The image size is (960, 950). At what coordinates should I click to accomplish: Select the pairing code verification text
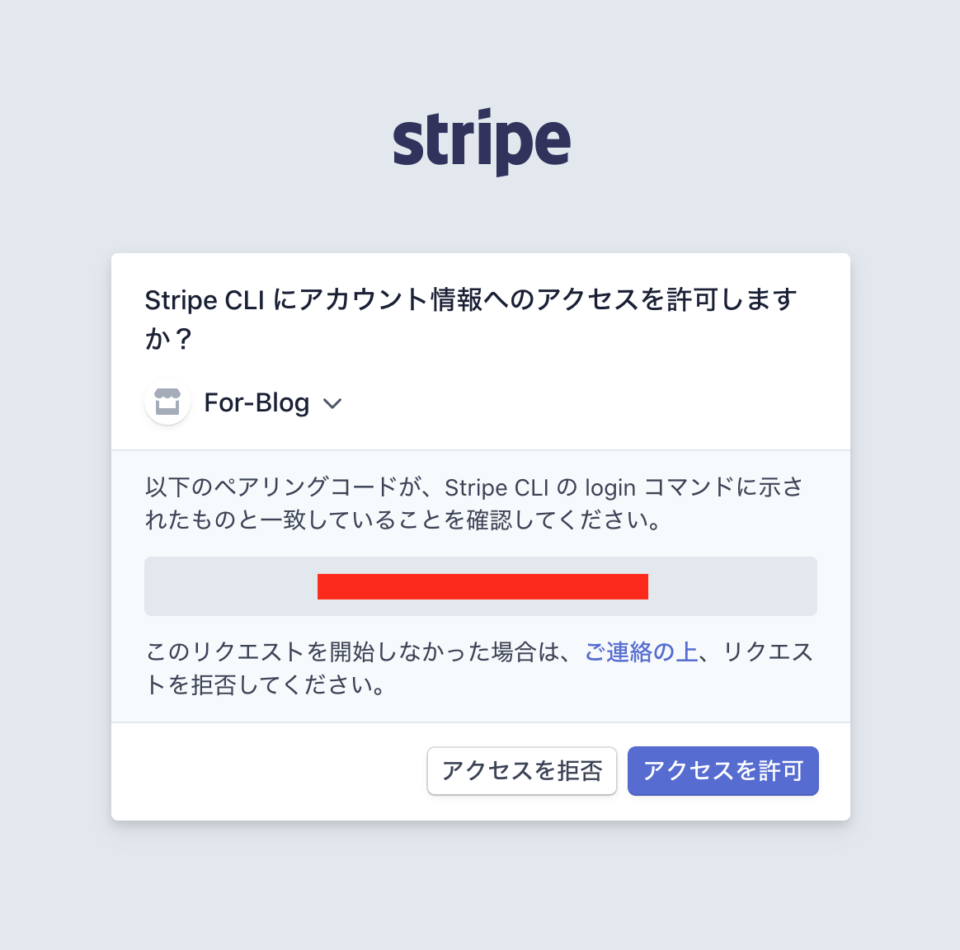point(478,505)
